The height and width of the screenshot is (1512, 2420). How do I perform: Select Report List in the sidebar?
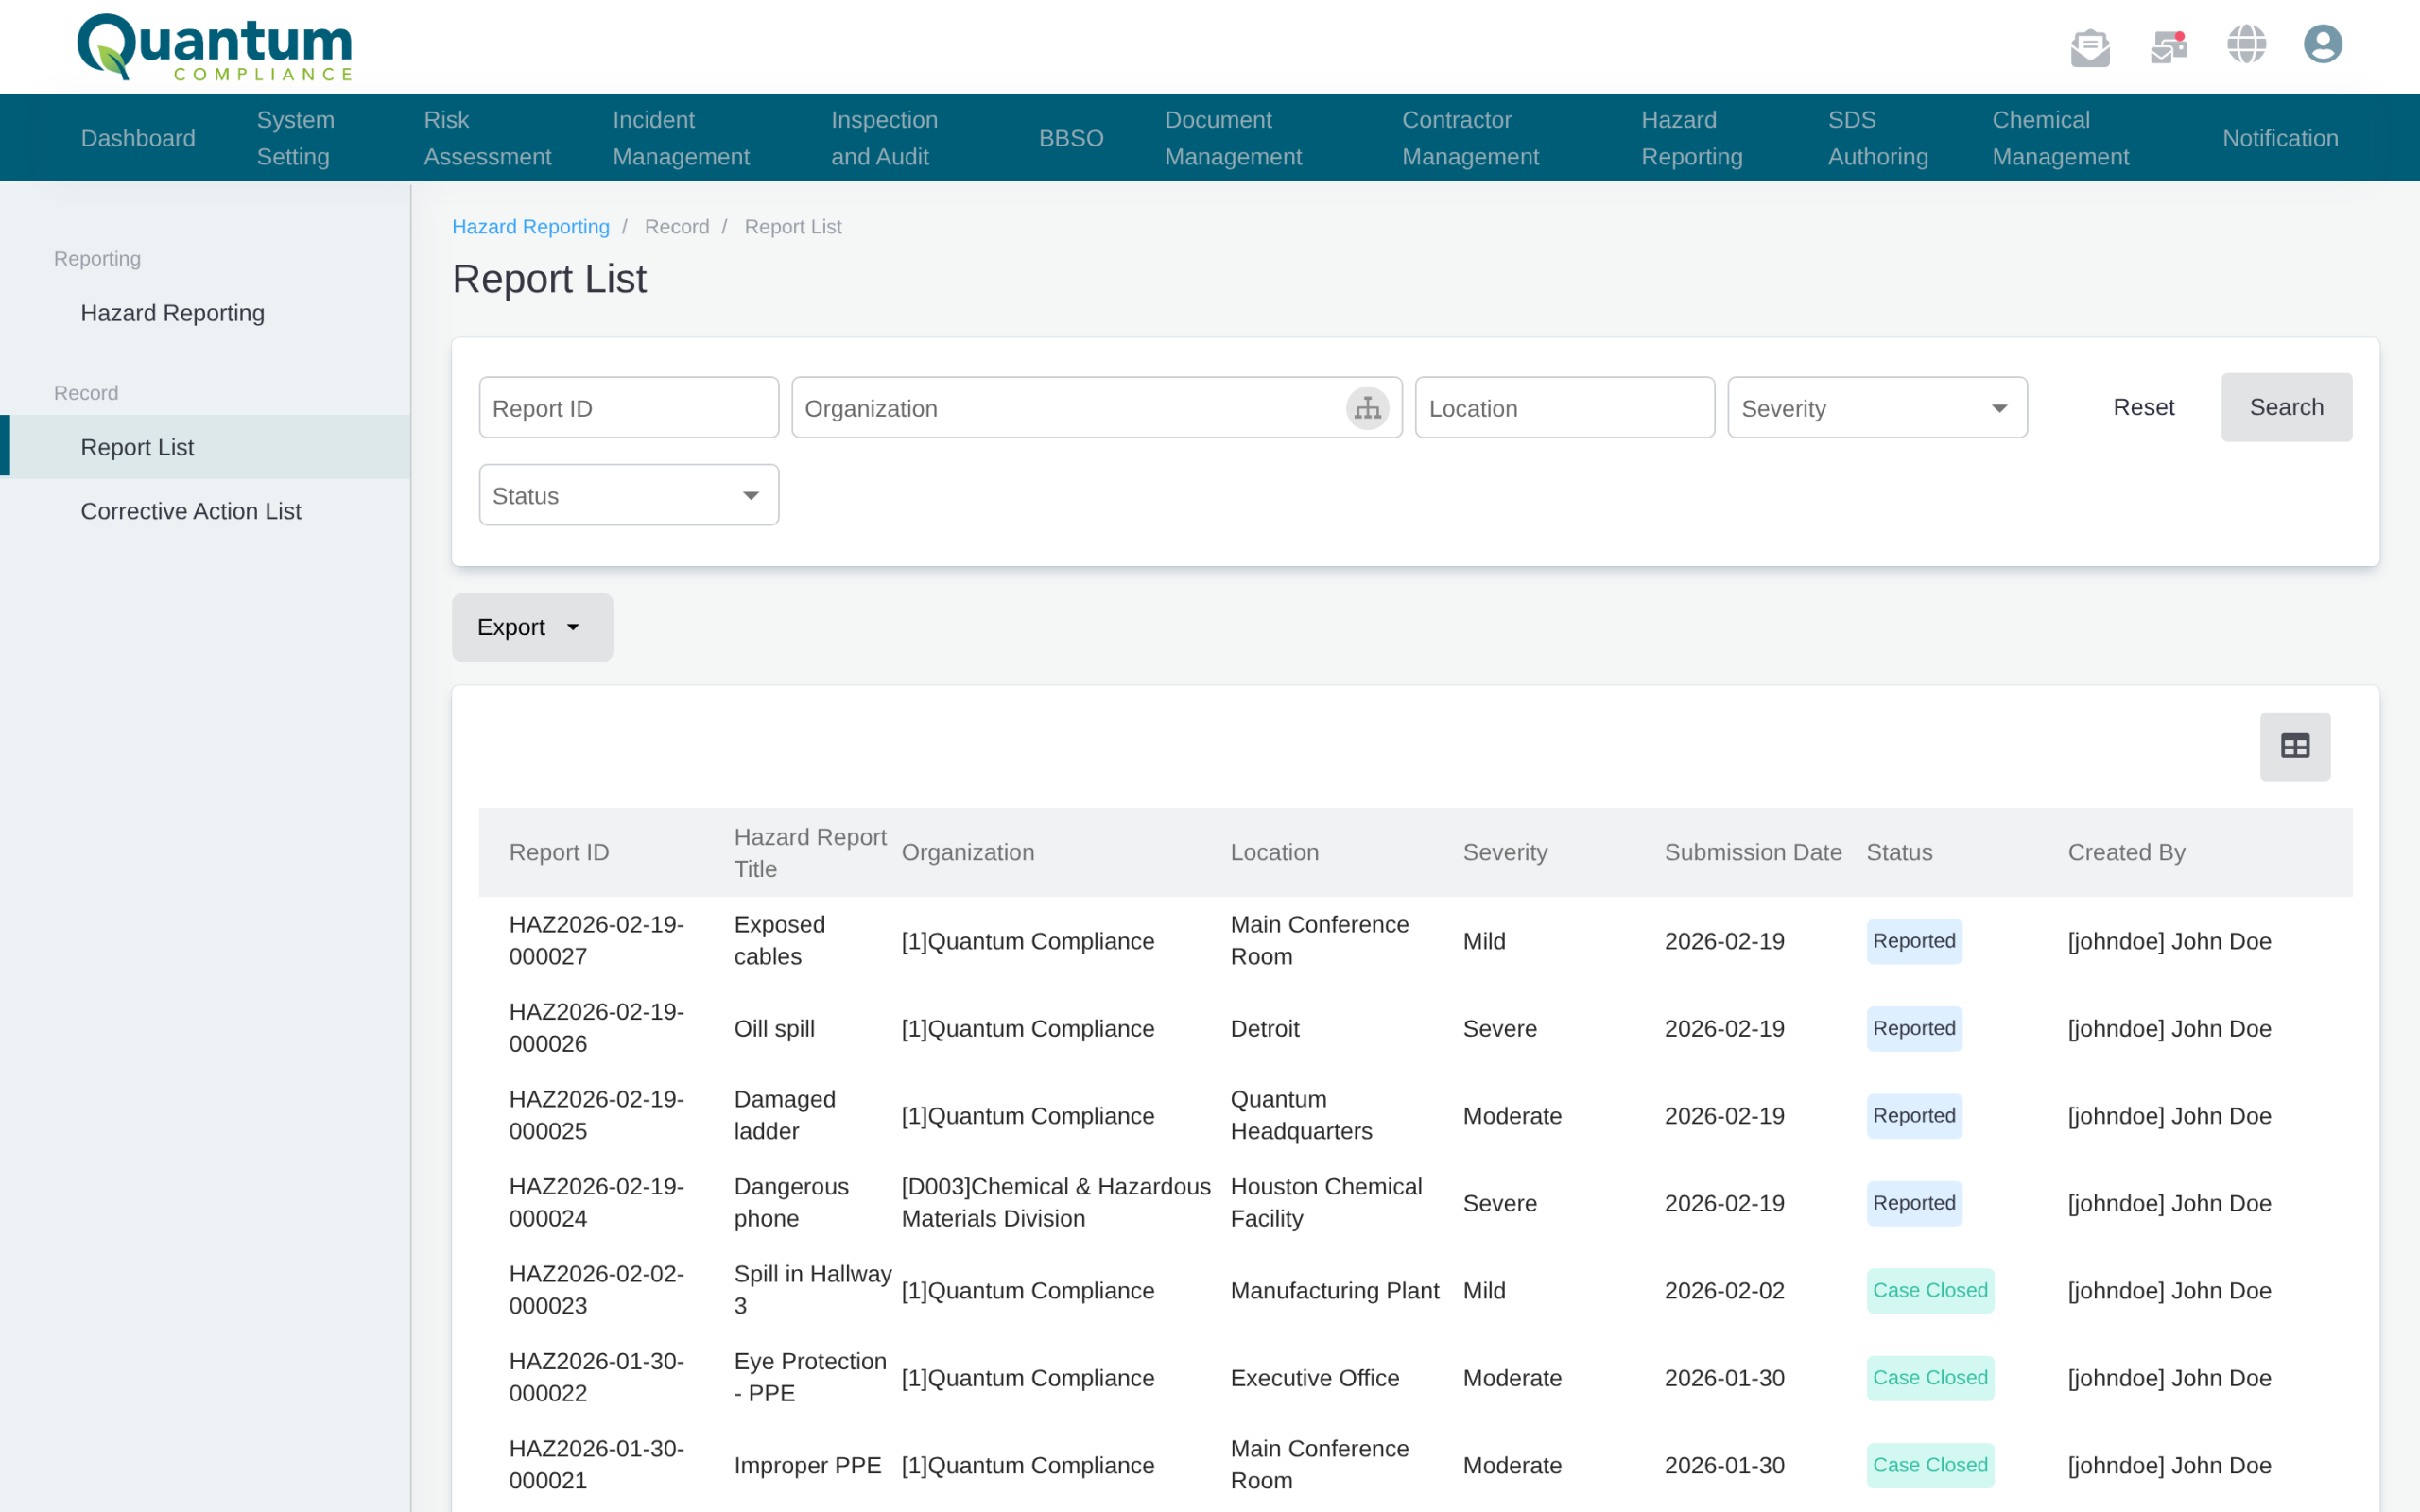pyautogui.click(x=205, y=447)
